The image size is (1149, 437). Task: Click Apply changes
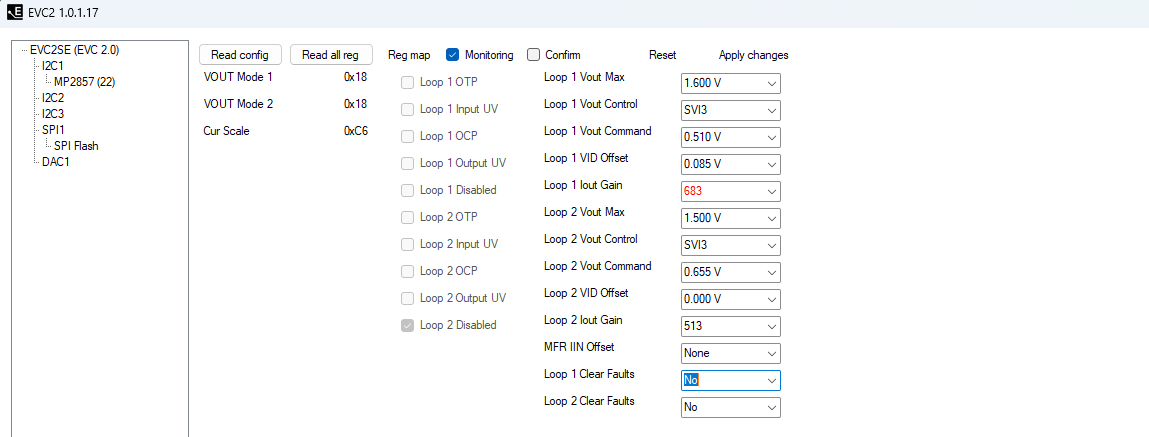pos(753,55)
